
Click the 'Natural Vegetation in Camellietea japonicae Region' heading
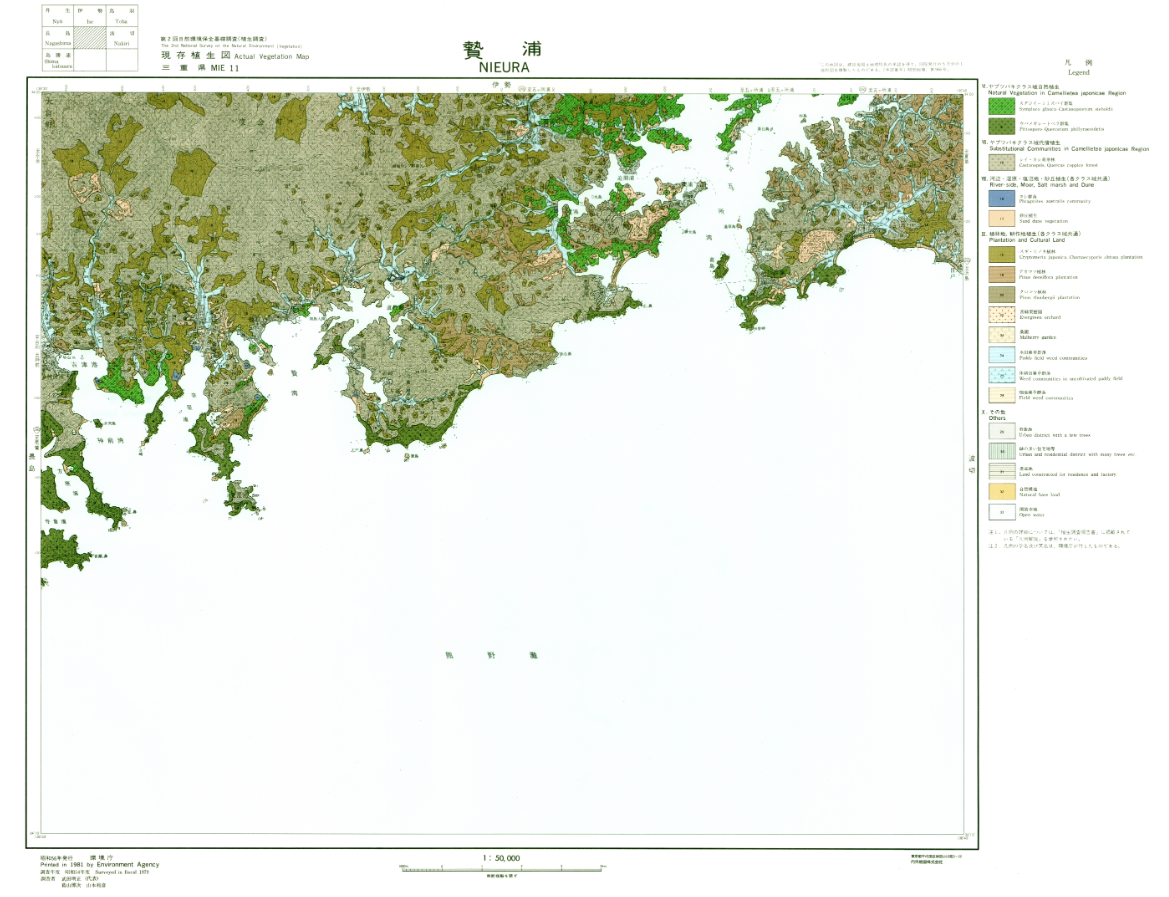(1056, 93)
